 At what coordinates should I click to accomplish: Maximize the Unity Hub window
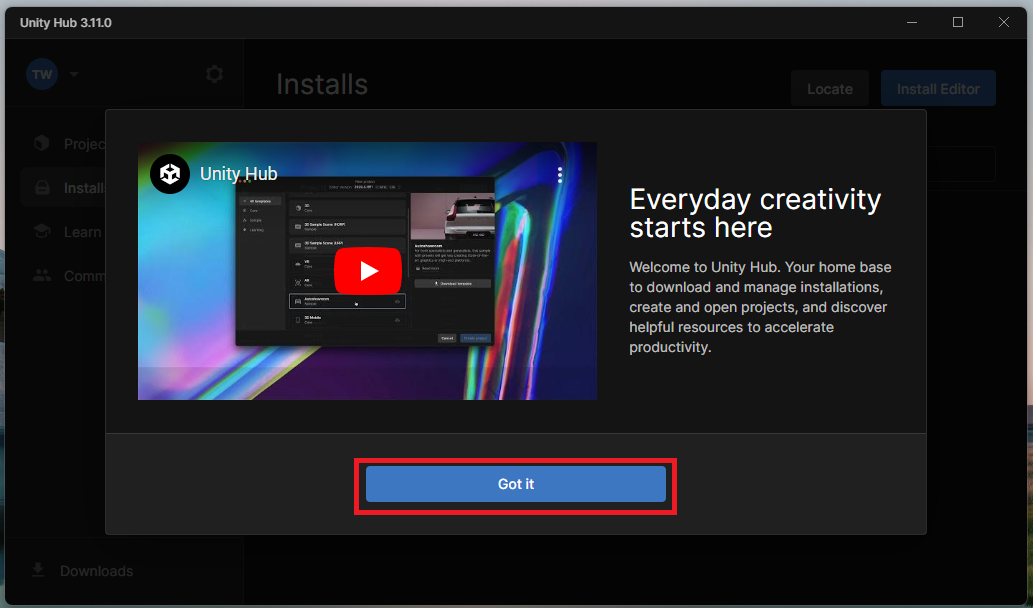click(958, 22)
